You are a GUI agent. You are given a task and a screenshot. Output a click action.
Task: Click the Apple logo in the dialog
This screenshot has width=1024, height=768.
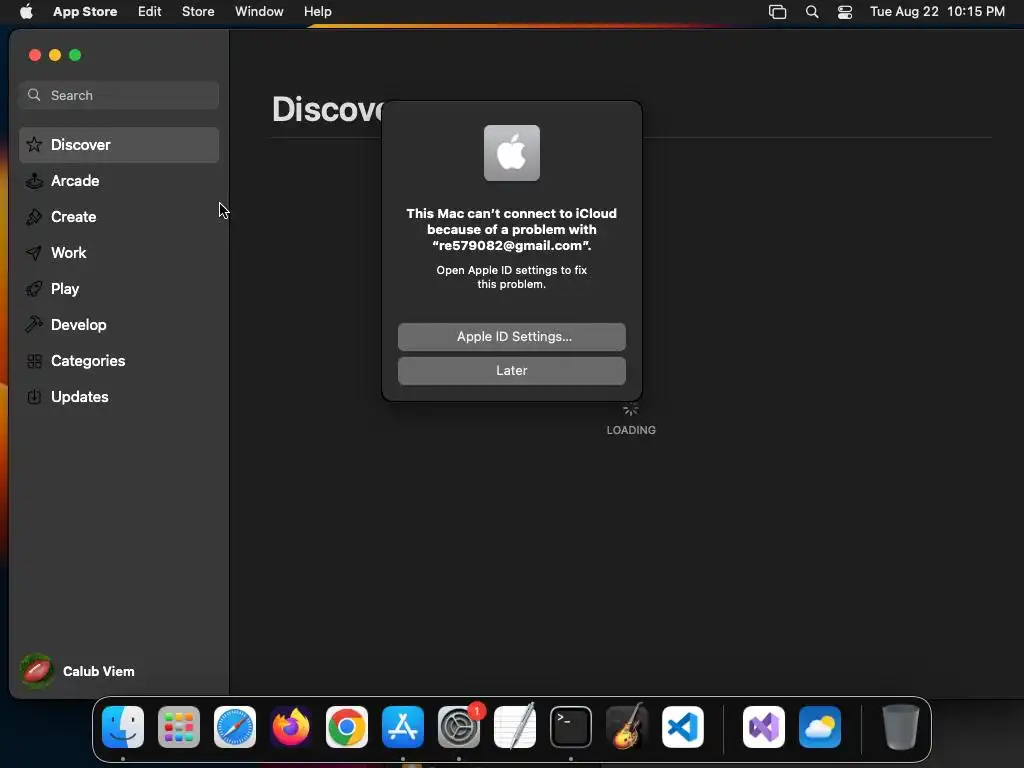(511, 153)
